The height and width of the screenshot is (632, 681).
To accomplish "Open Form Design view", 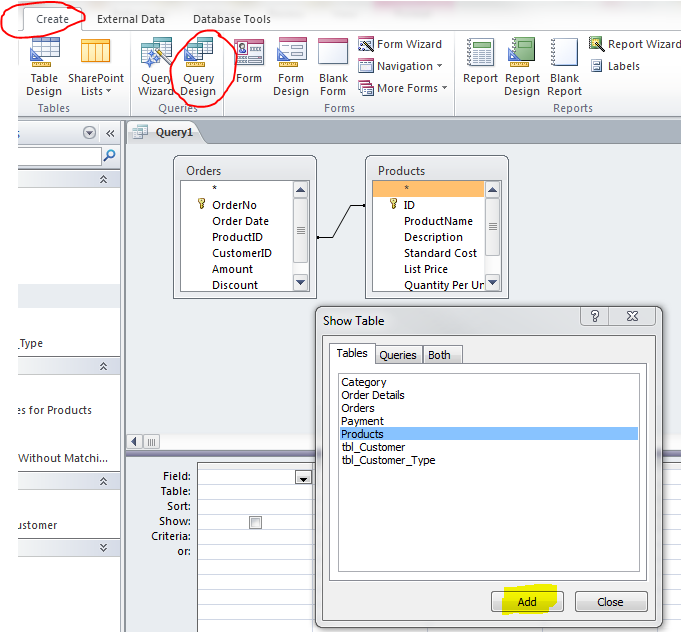I will click(291, 67).
